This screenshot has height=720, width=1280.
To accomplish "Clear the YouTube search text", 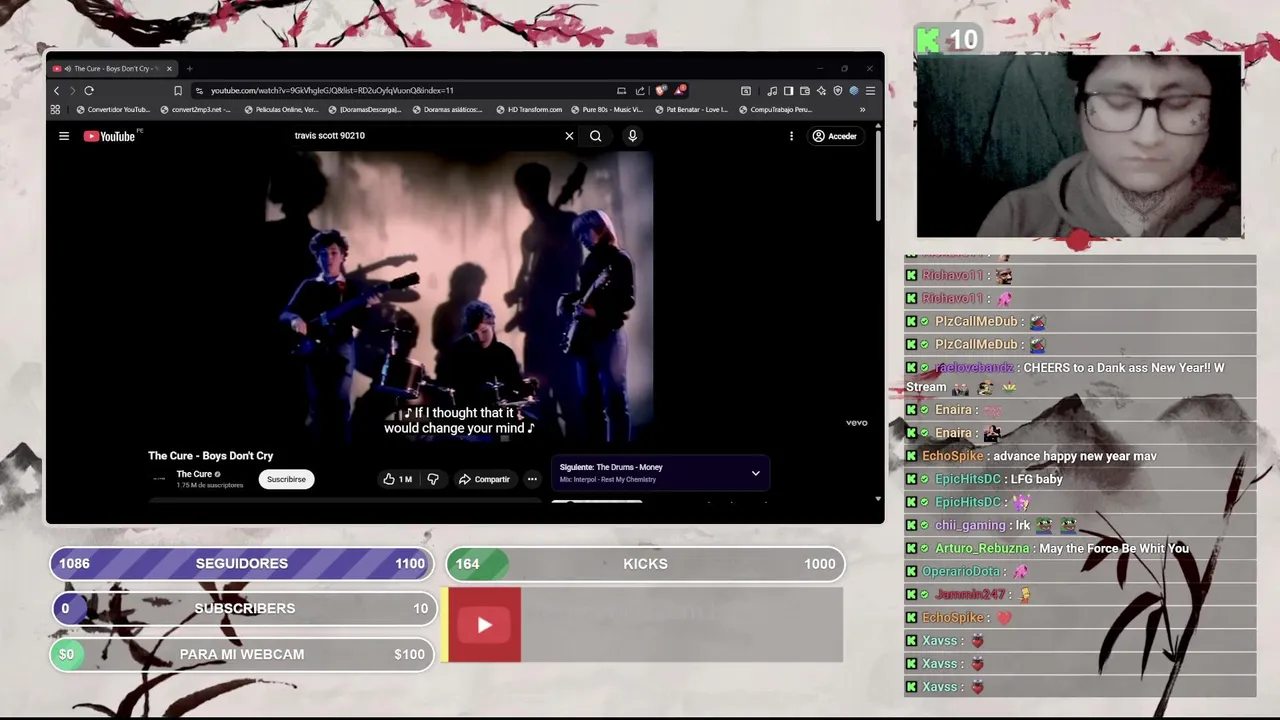I will point(569,136).
